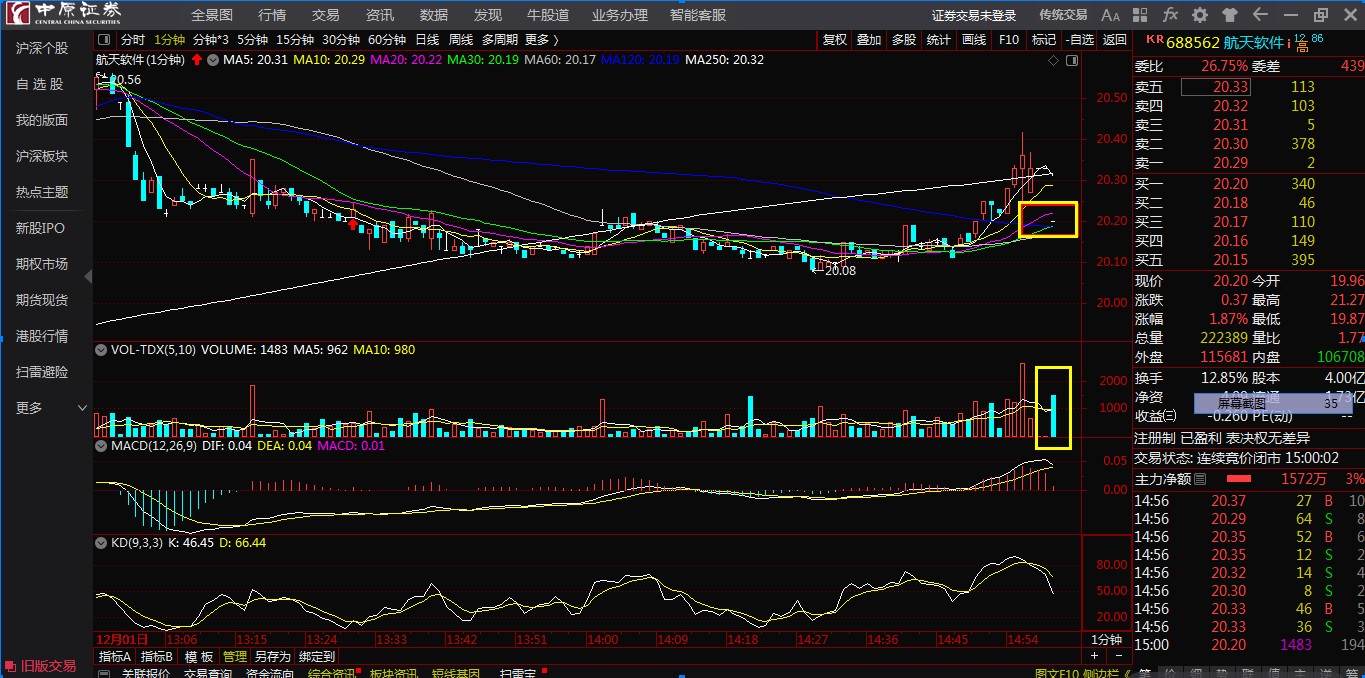This screenshot has width=1365, height=678.
Task: Open KD indicator settings circle icon
Action: (x=101, y=542)
